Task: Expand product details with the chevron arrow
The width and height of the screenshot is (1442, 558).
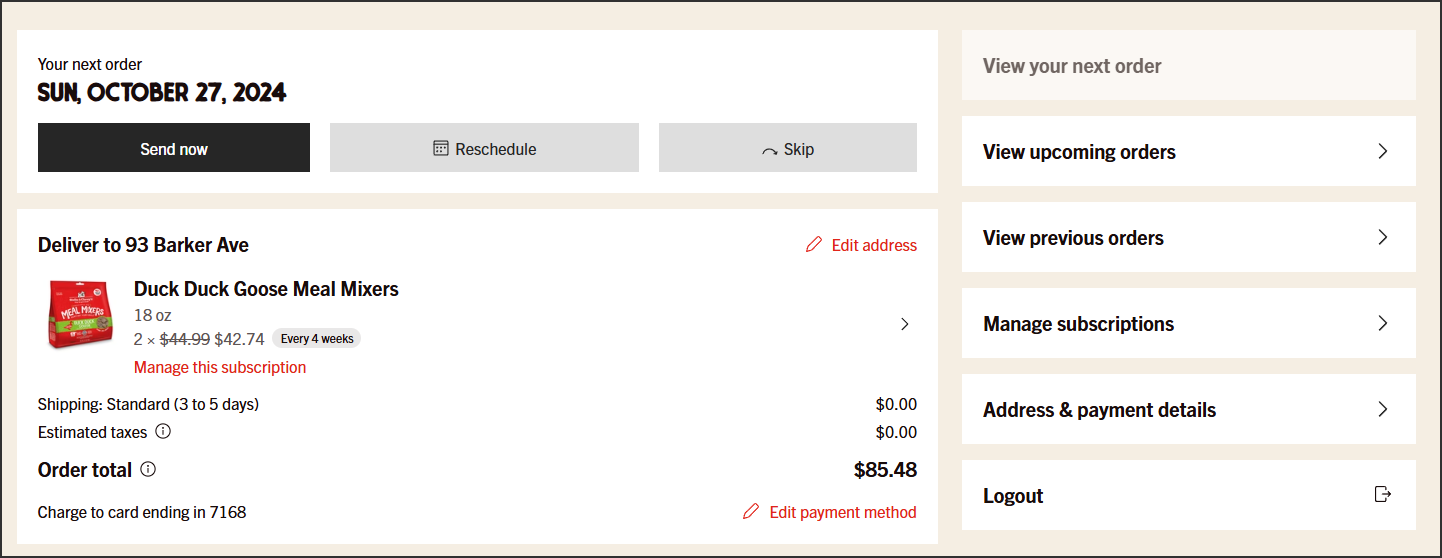Action: pyautogui.click(x=904, y=324)
